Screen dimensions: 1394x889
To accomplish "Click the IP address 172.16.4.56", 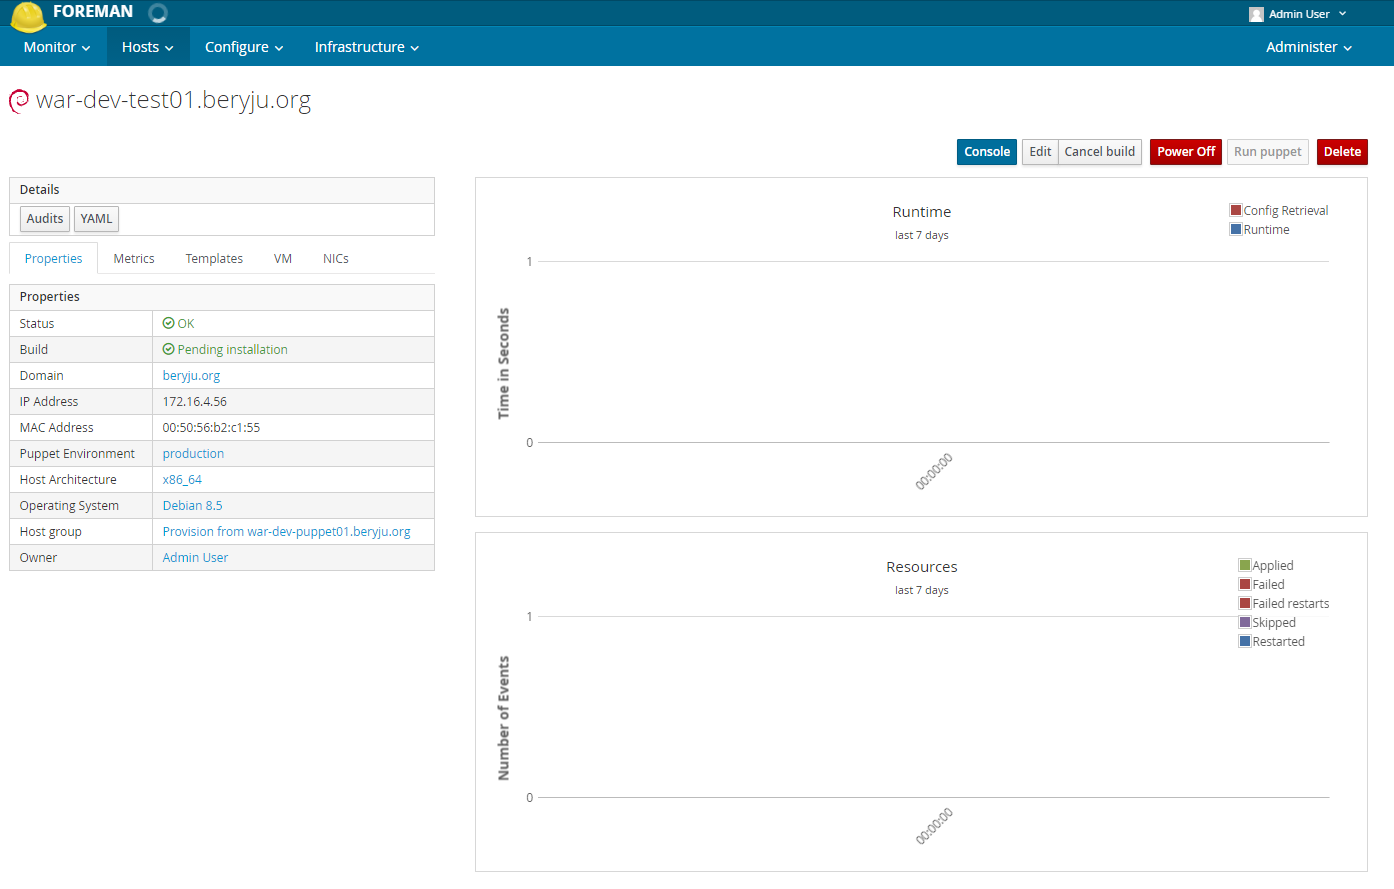I will (x=194, y=401).
